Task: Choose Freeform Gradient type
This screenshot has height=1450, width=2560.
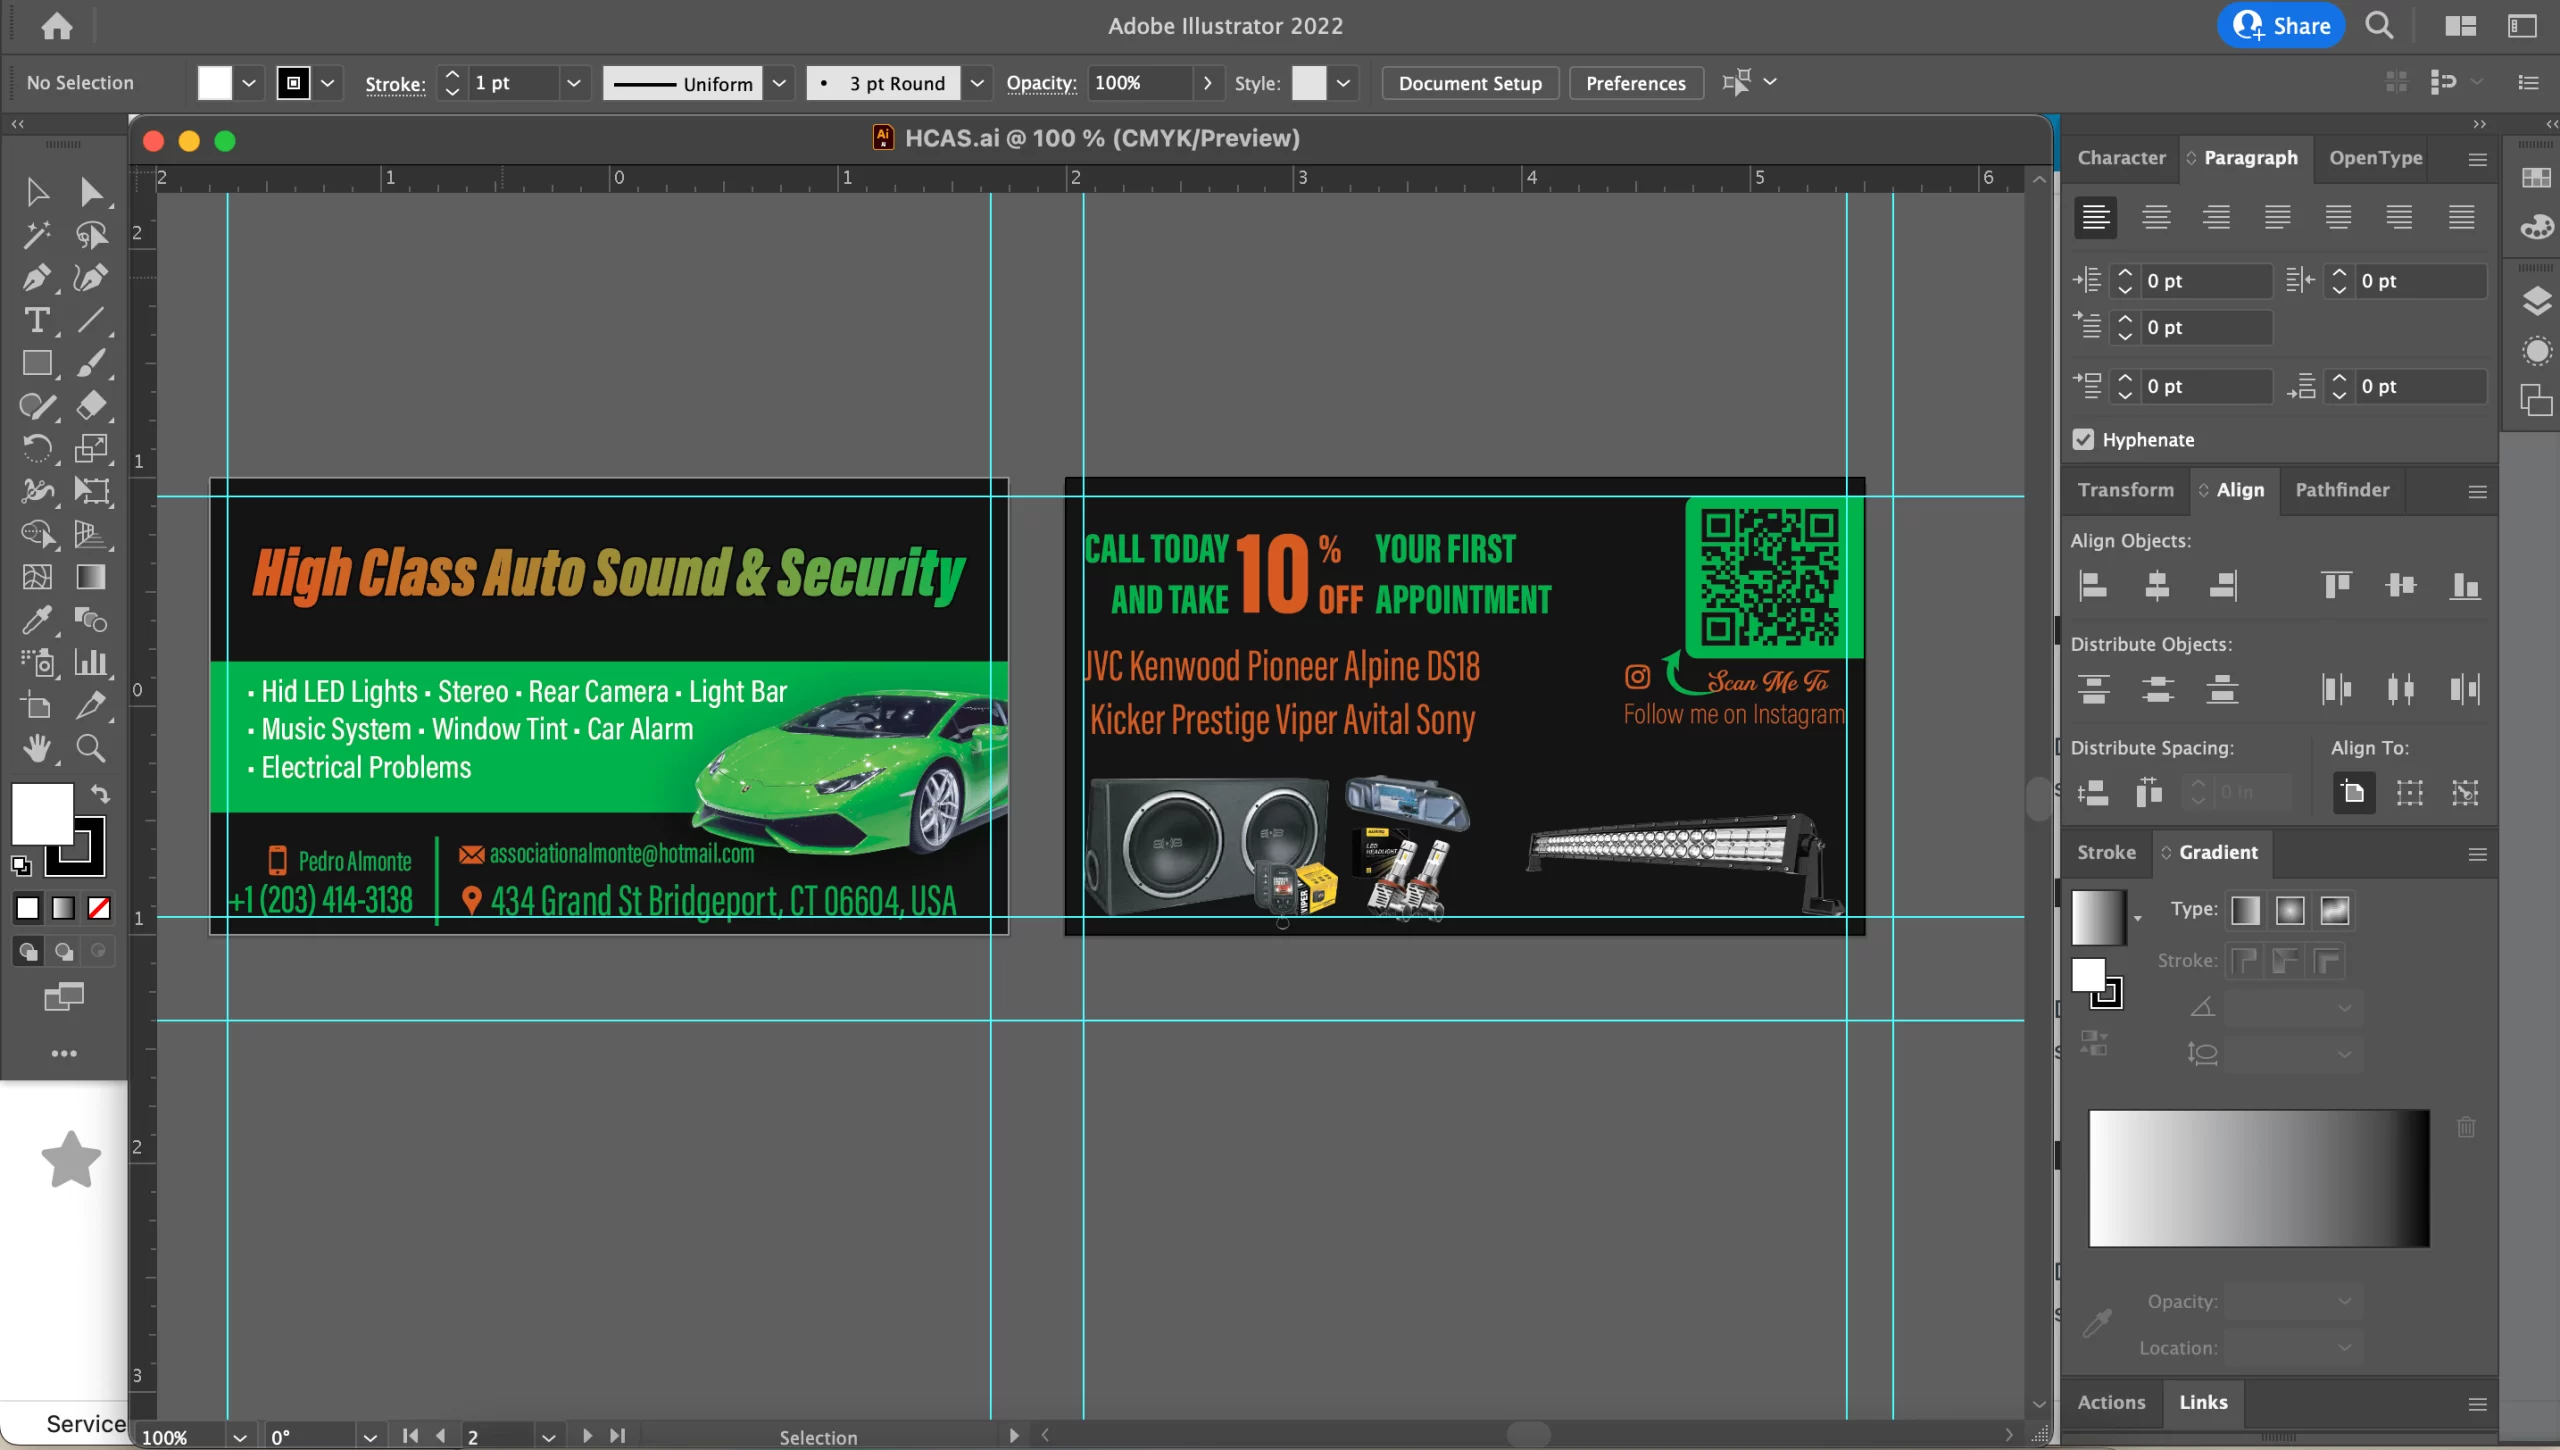Action: 2335,910
